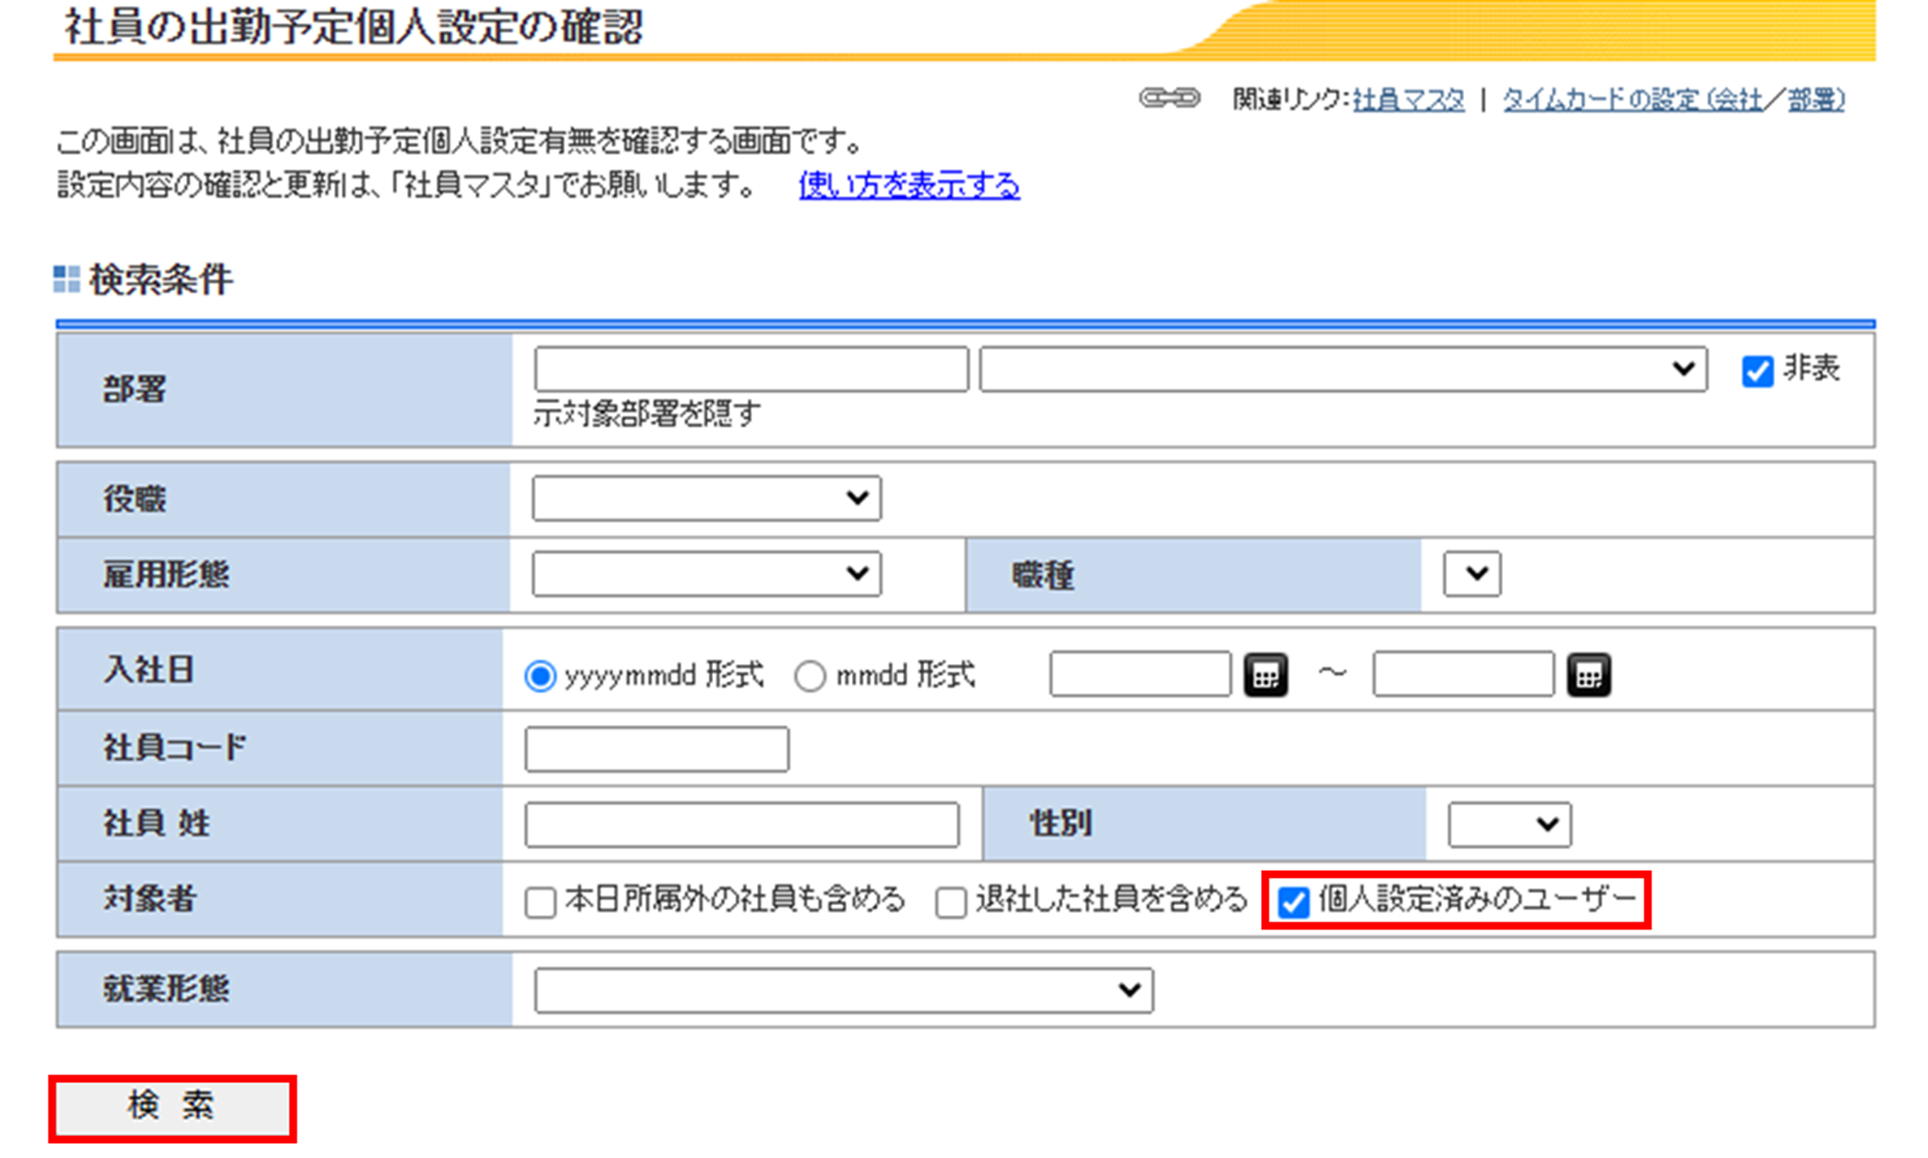1928x1158 pixels.
Task: Open the 性別 dropdown
Action: 1508,825
